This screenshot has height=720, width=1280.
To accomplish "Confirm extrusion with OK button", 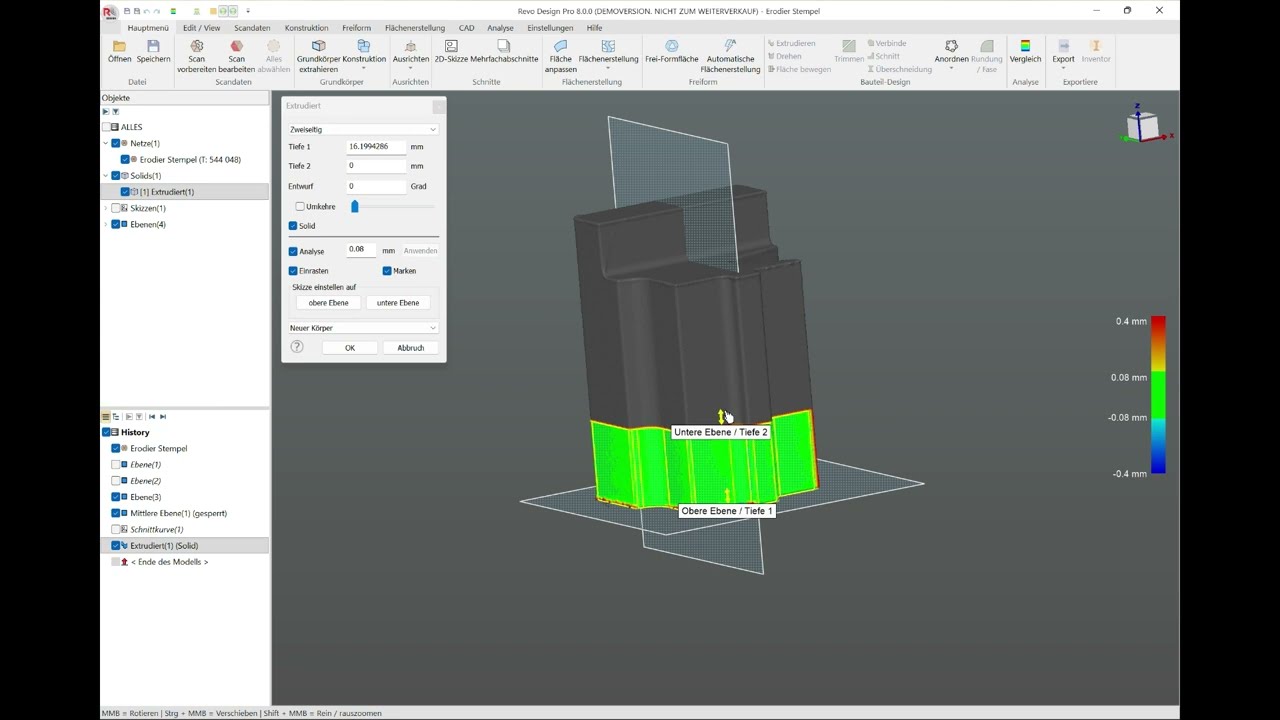I will click(350, 348).
